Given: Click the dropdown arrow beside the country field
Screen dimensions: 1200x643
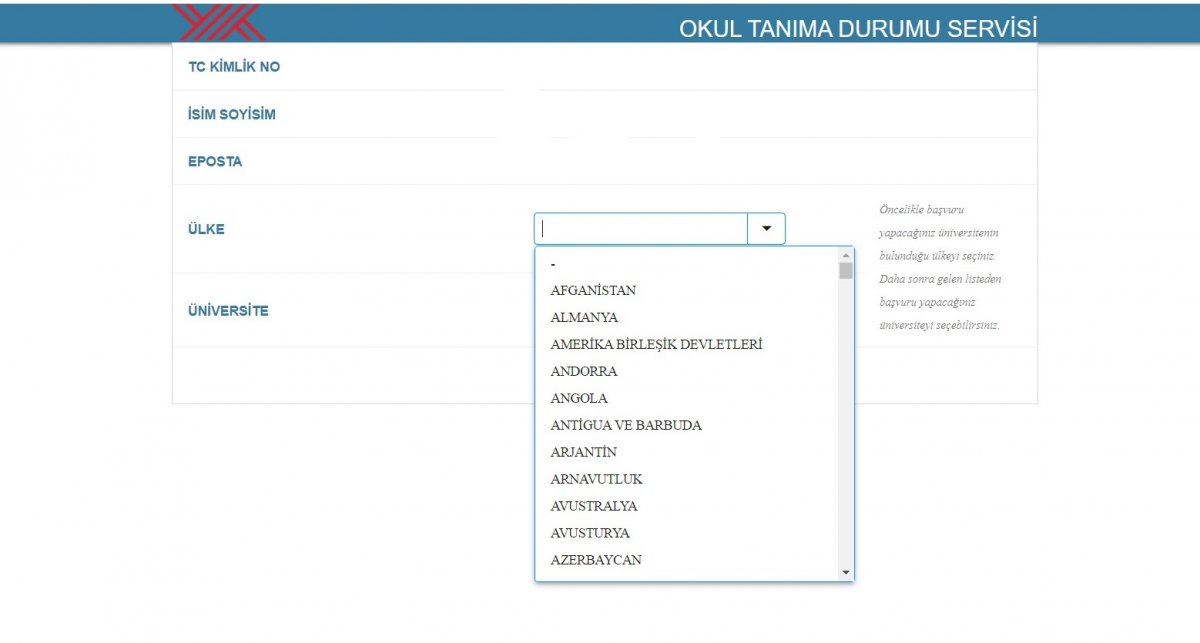Looking at the screenshot, I should (x=766, y=228).
